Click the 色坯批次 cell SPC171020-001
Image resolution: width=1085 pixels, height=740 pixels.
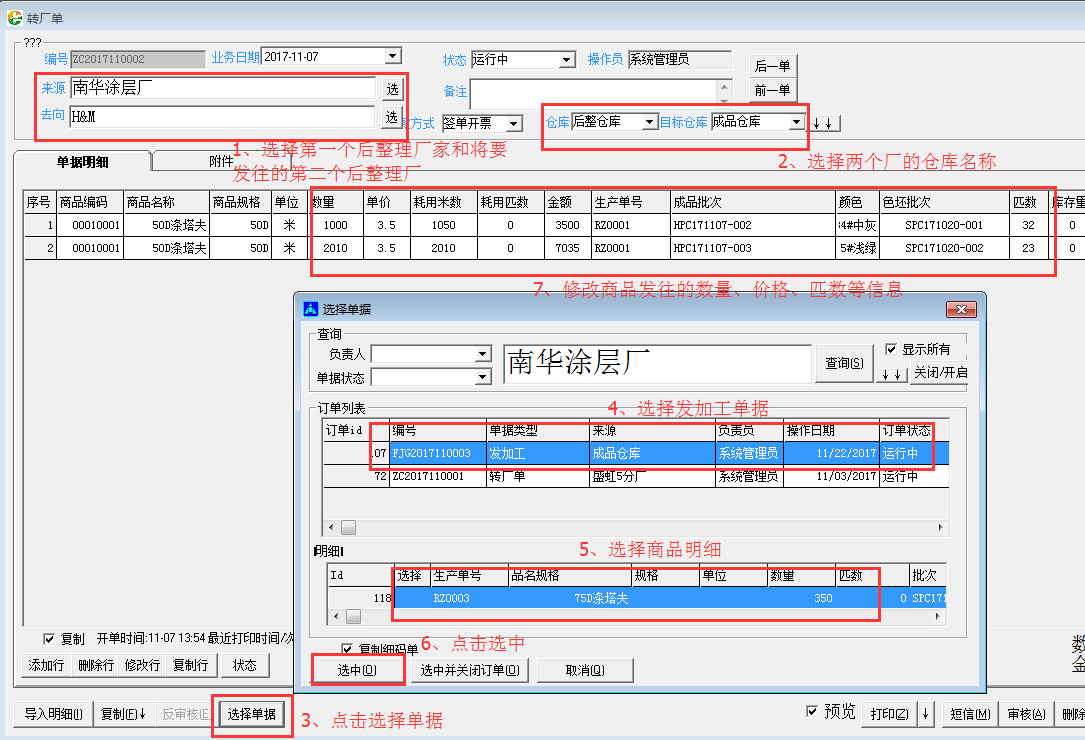tap(945, 225)
